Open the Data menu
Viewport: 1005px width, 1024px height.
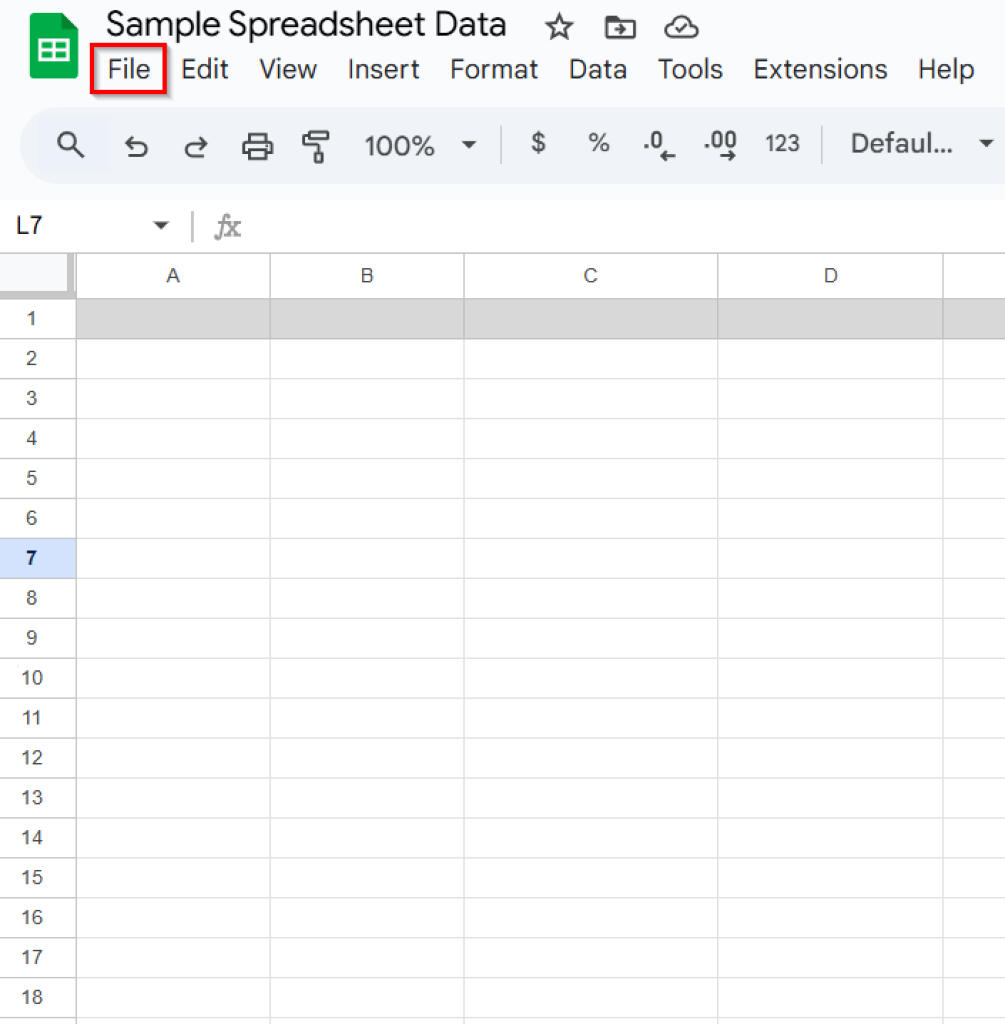(597, 69)
